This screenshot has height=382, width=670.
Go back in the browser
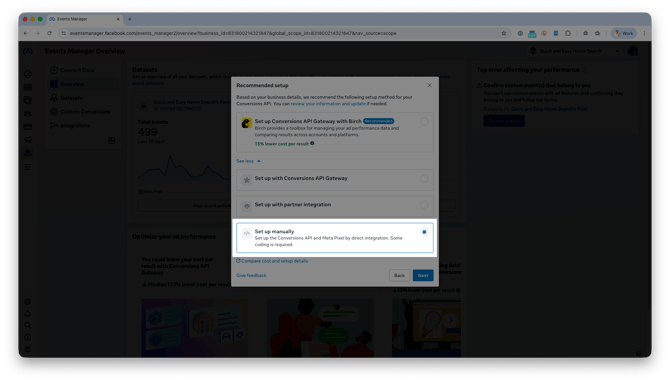tap(26, 33)
